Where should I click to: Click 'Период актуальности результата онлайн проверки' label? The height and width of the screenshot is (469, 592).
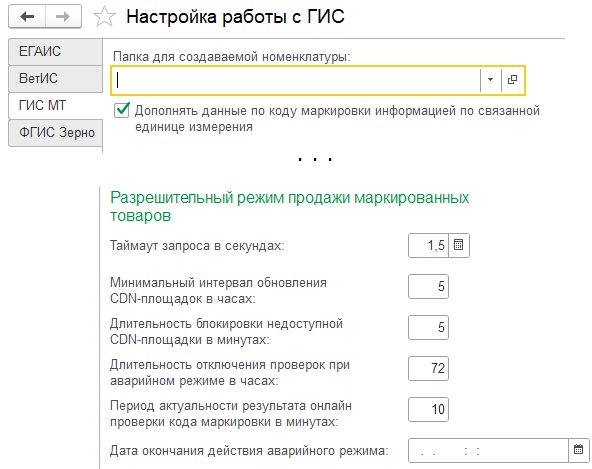(231, 413)
